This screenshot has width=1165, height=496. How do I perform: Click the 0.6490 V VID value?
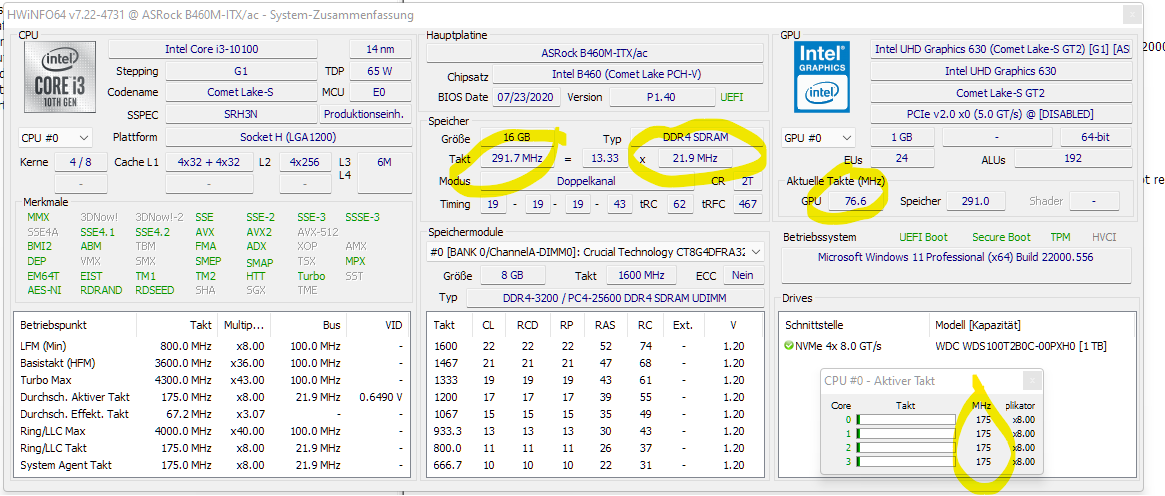380,397
